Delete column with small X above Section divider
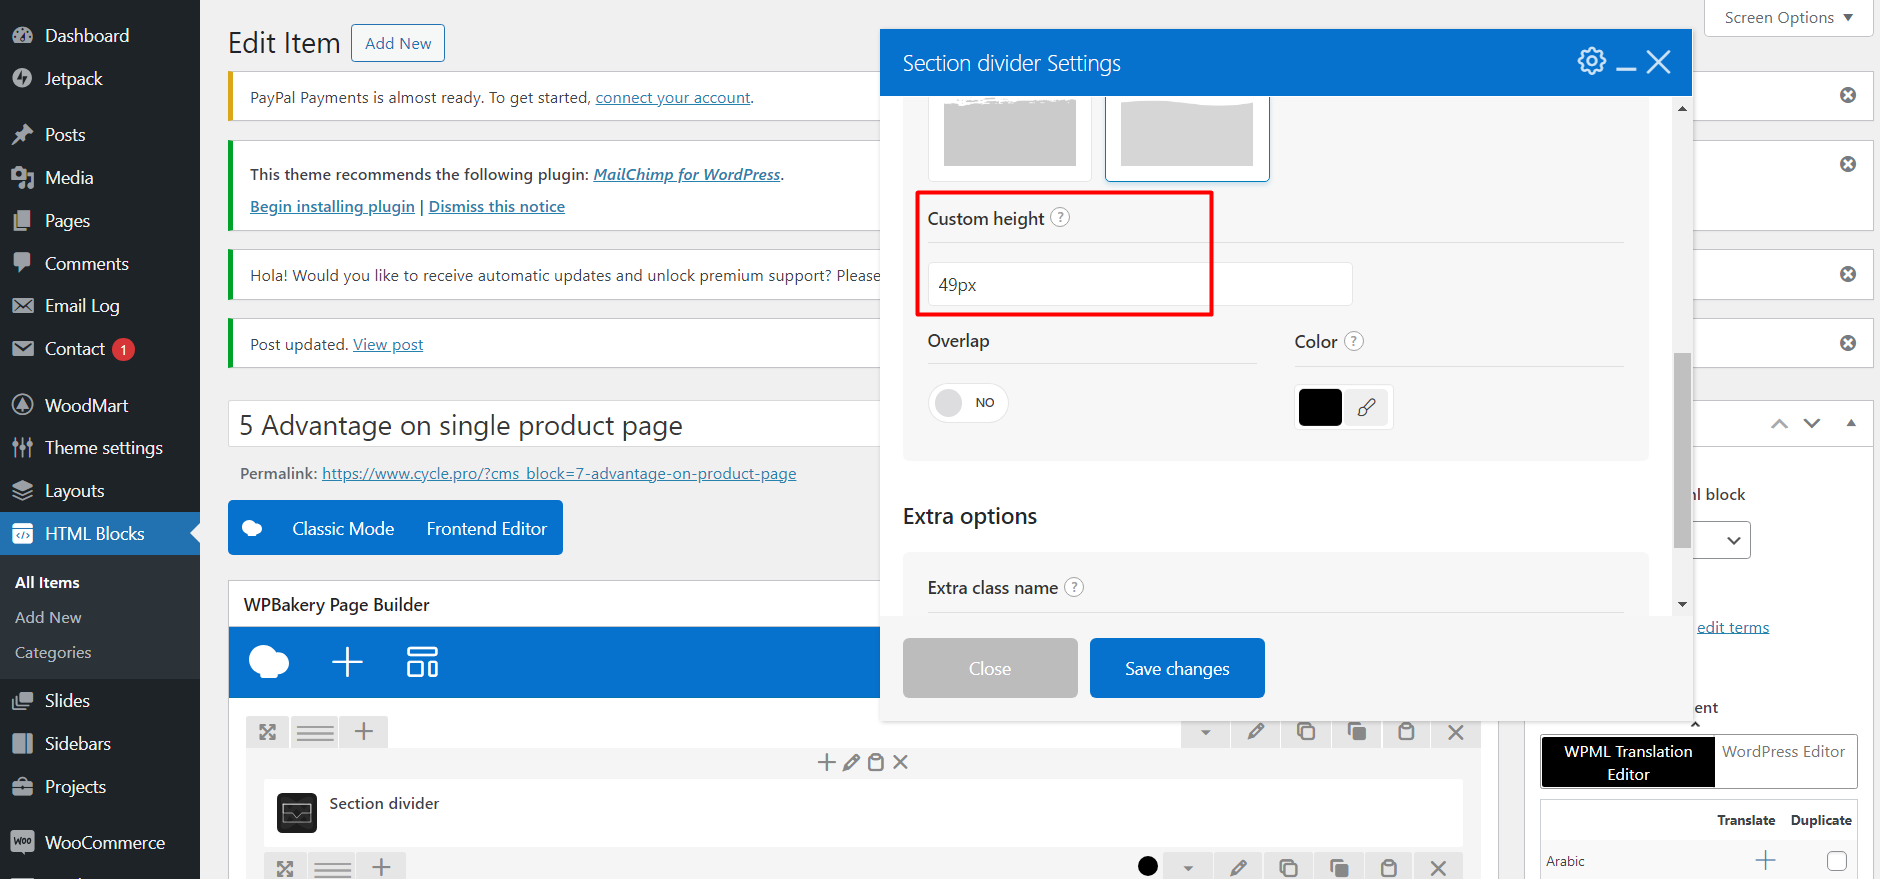1880x879 pixels. [900, 762]
